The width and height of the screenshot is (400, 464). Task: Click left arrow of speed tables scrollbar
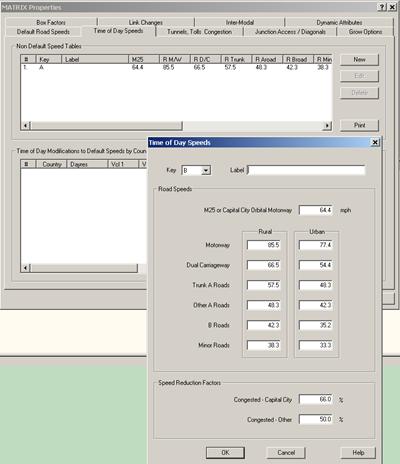(x=25, y=126)
